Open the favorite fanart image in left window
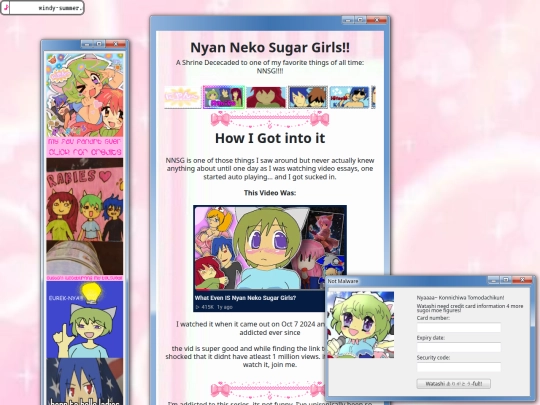Viewport: 540px width, 405px height. pyautogui.click(x=85, y=94)
